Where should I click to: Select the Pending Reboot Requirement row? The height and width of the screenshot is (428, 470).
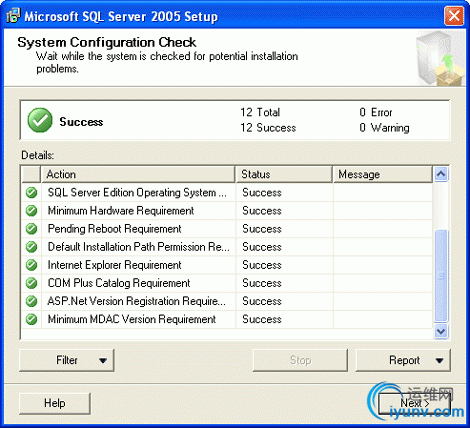227,229
